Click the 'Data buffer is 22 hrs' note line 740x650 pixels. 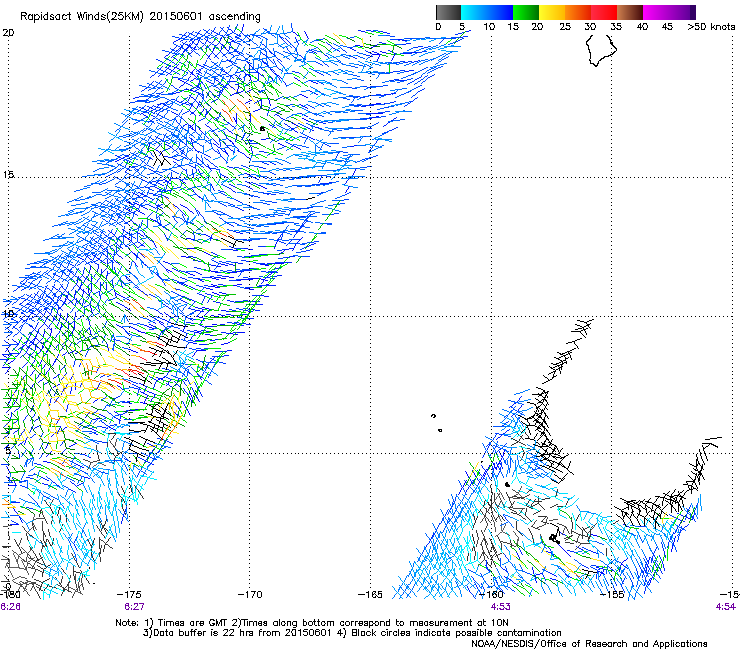pos(352,633)
